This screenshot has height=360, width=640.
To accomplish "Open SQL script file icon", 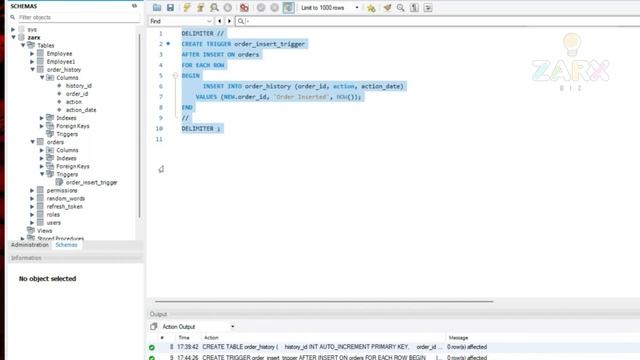I will pyautogui.click(x=157, y=7).
